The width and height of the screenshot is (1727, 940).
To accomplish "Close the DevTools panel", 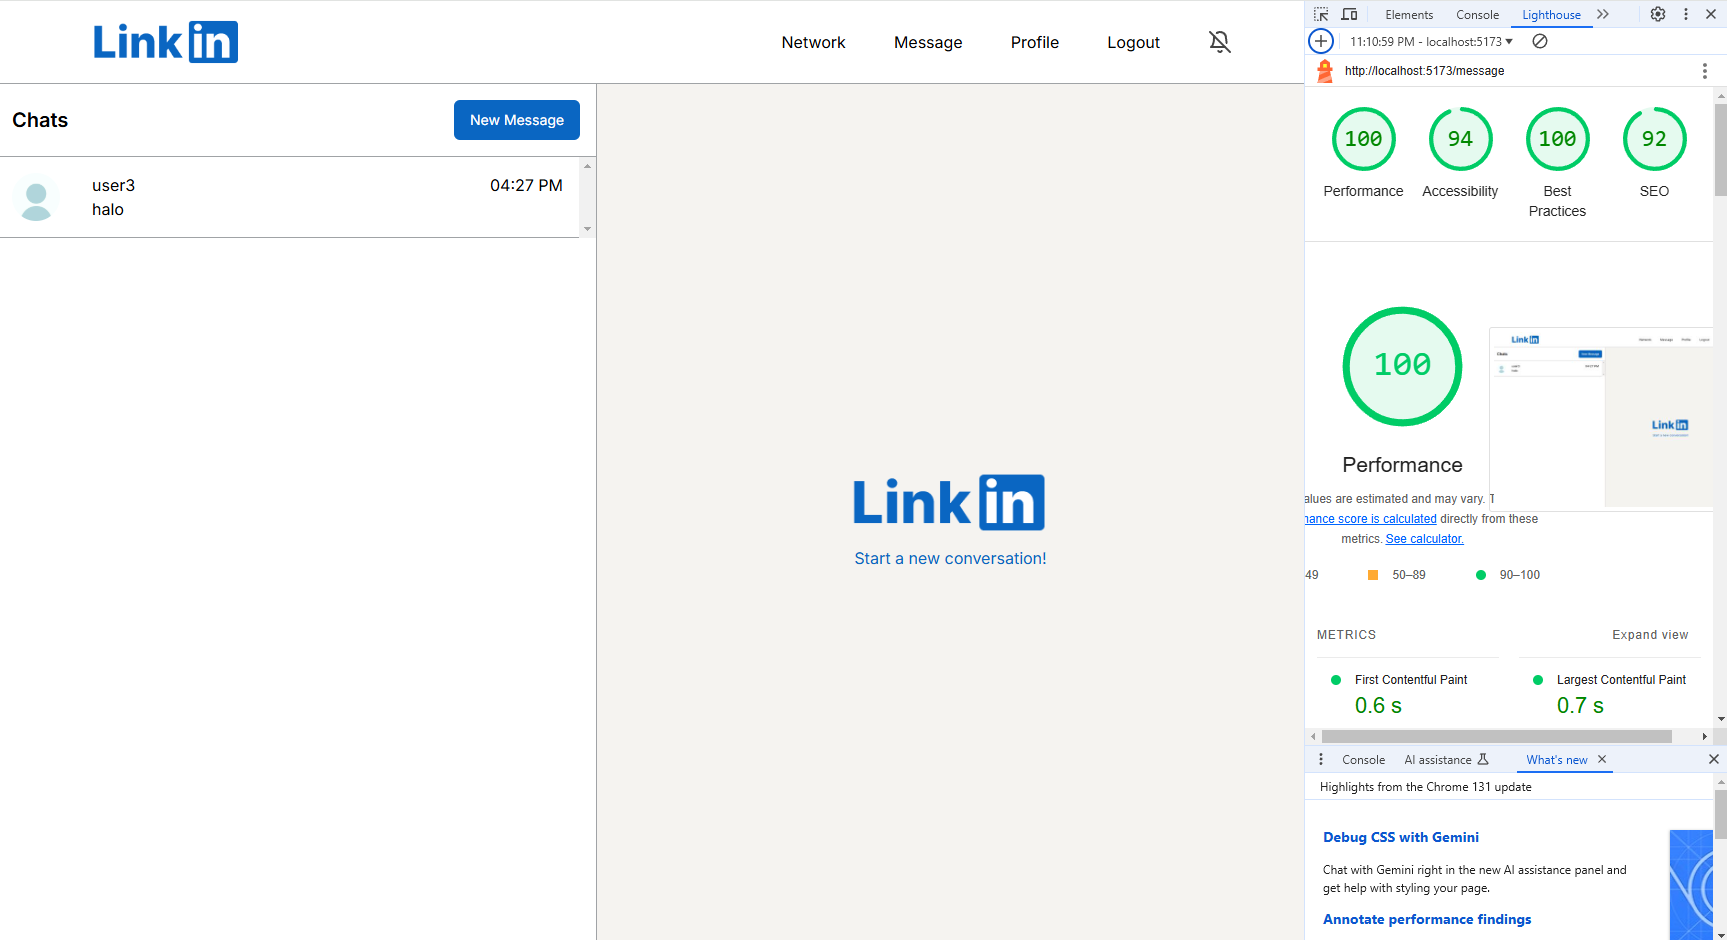I will (x=1711, y=14).
